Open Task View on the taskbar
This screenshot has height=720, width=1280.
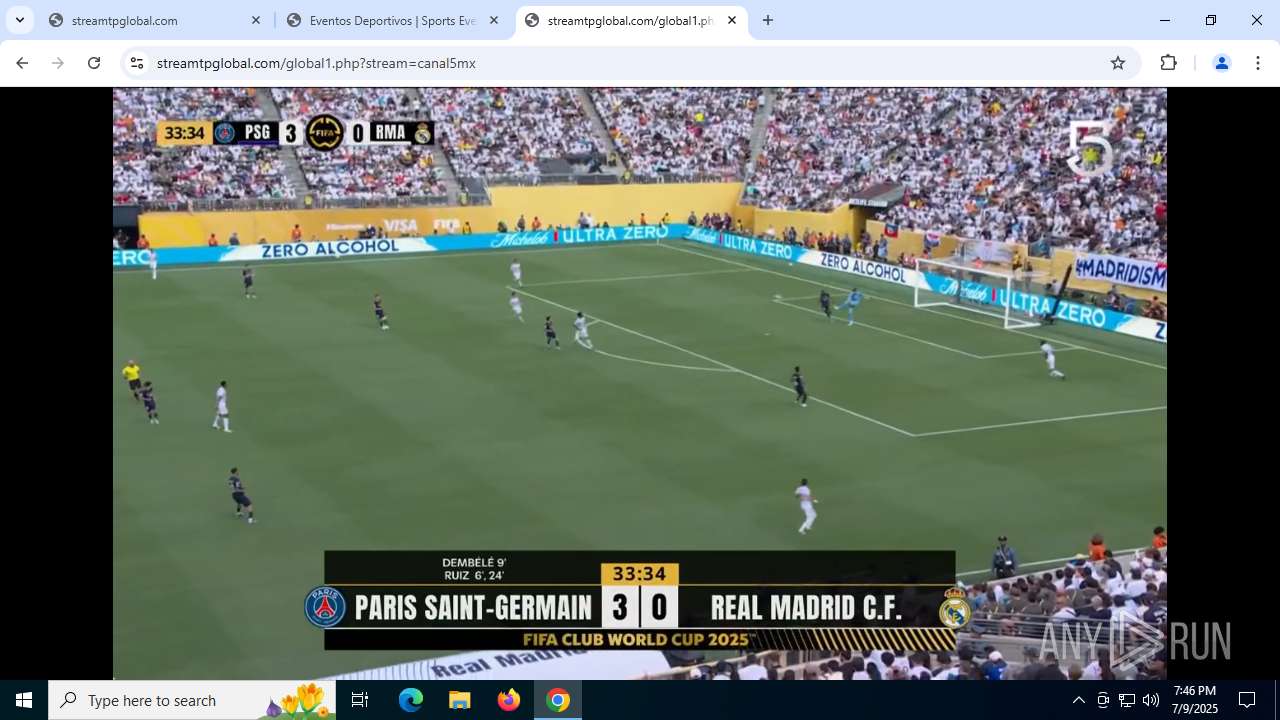coord(360,700)
